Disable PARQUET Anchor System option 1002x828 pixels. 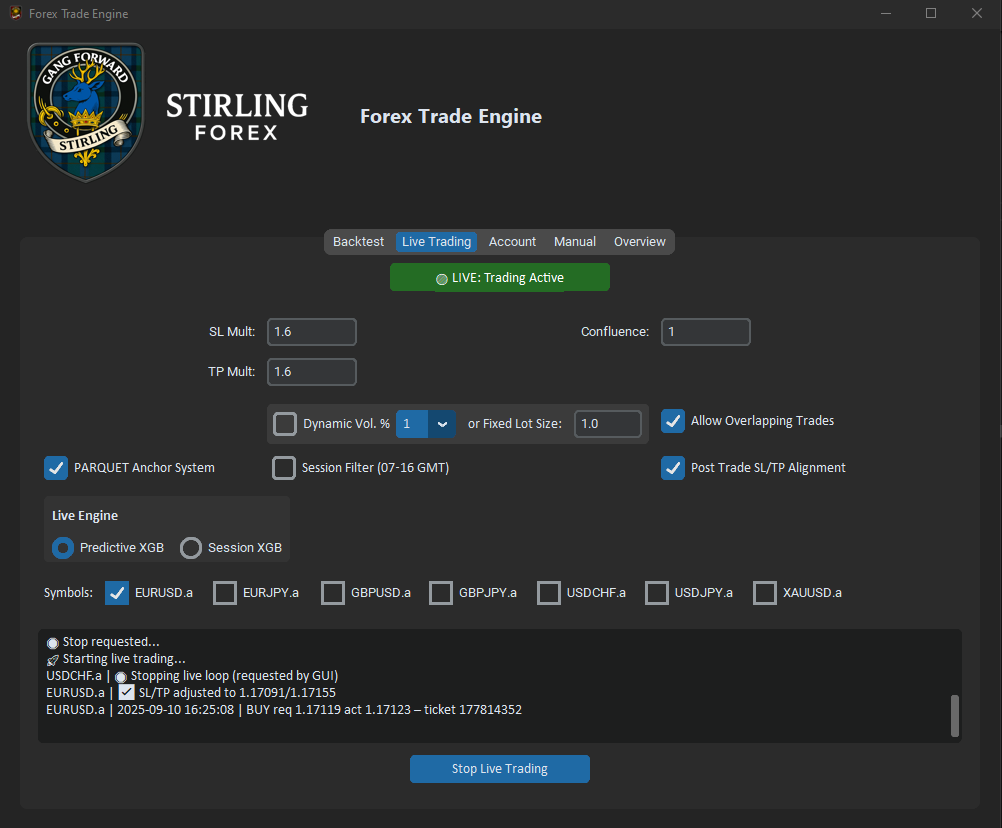click(x=56, y=467)
